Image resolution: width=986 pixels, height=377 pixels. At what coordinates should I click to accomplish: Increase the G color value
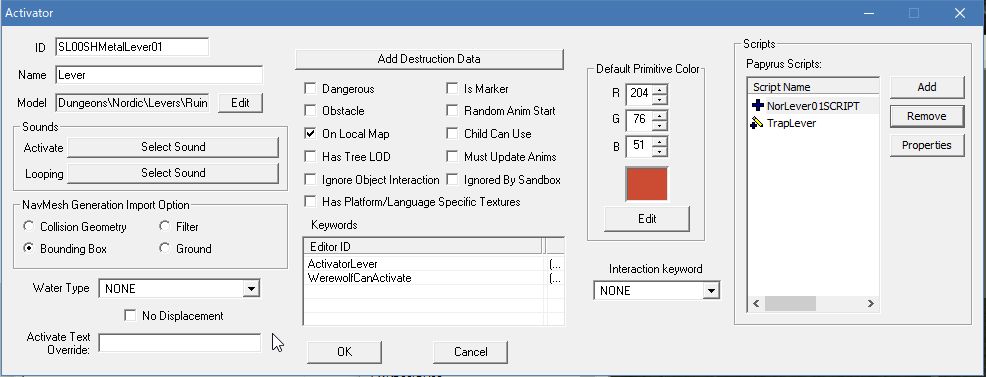659,116
